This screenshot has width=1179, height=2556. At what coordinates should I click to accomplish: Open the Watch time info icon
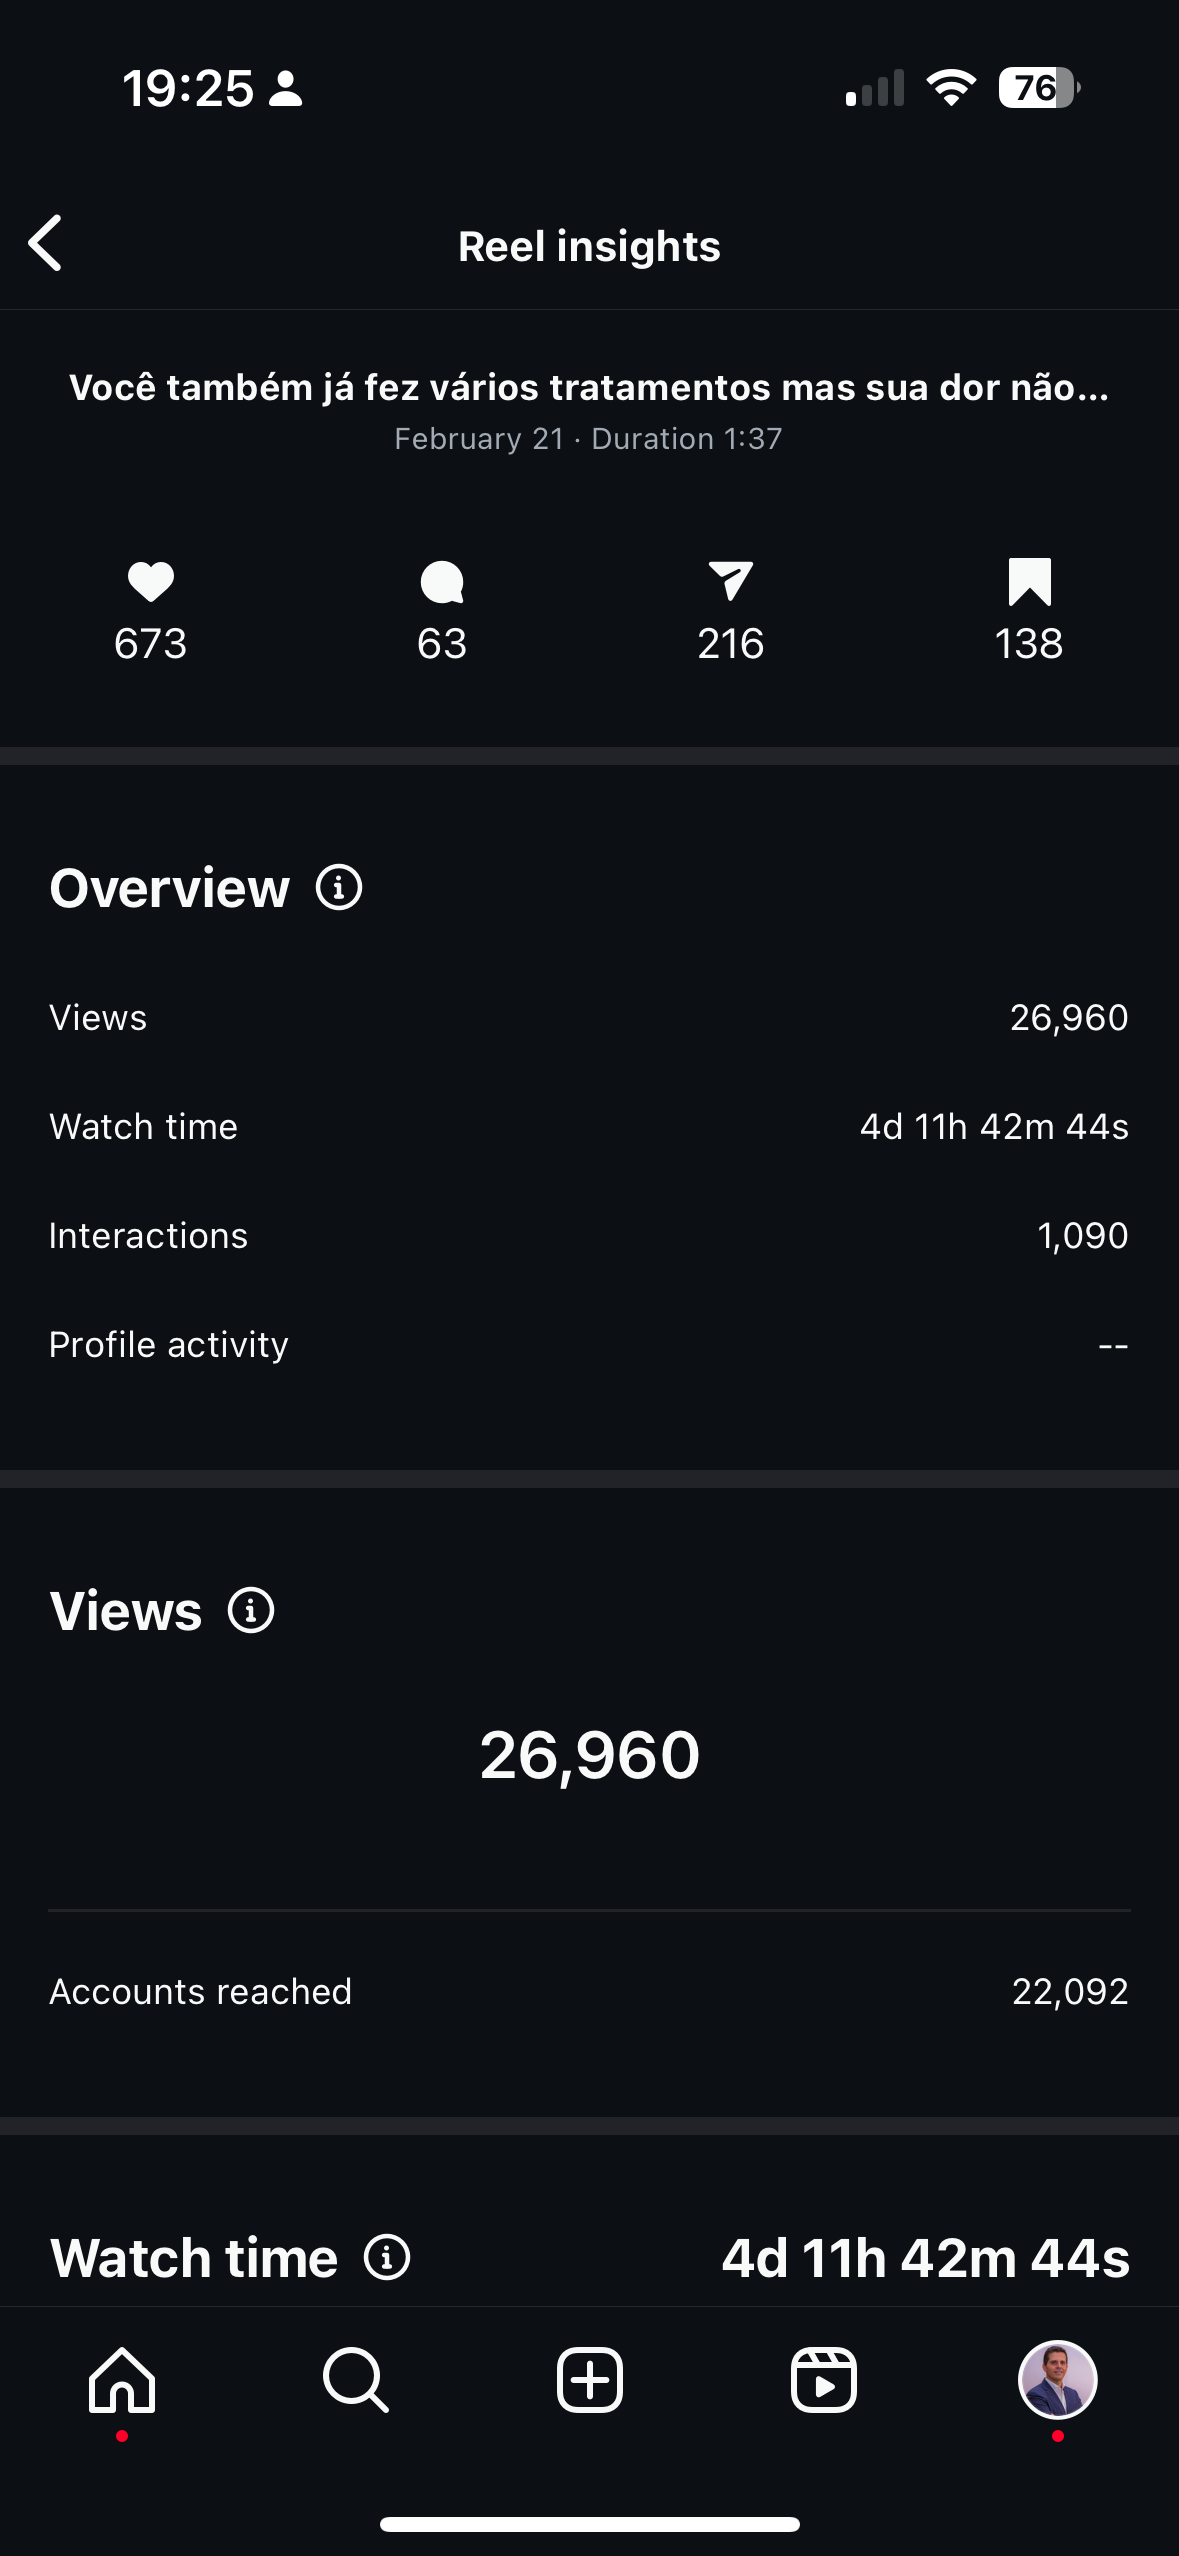[387, 2258]
